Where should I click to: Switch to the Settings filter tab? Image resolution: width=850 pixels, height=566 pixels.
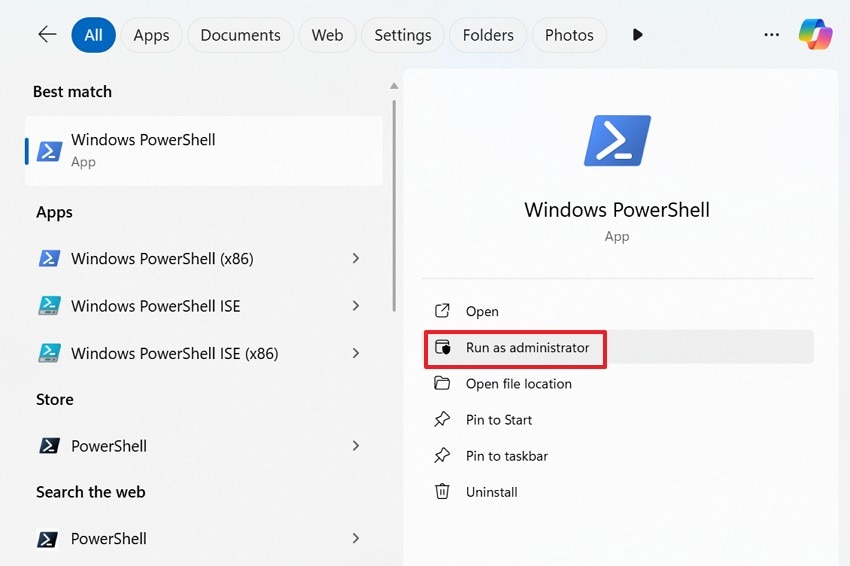(x=403, y=35)
